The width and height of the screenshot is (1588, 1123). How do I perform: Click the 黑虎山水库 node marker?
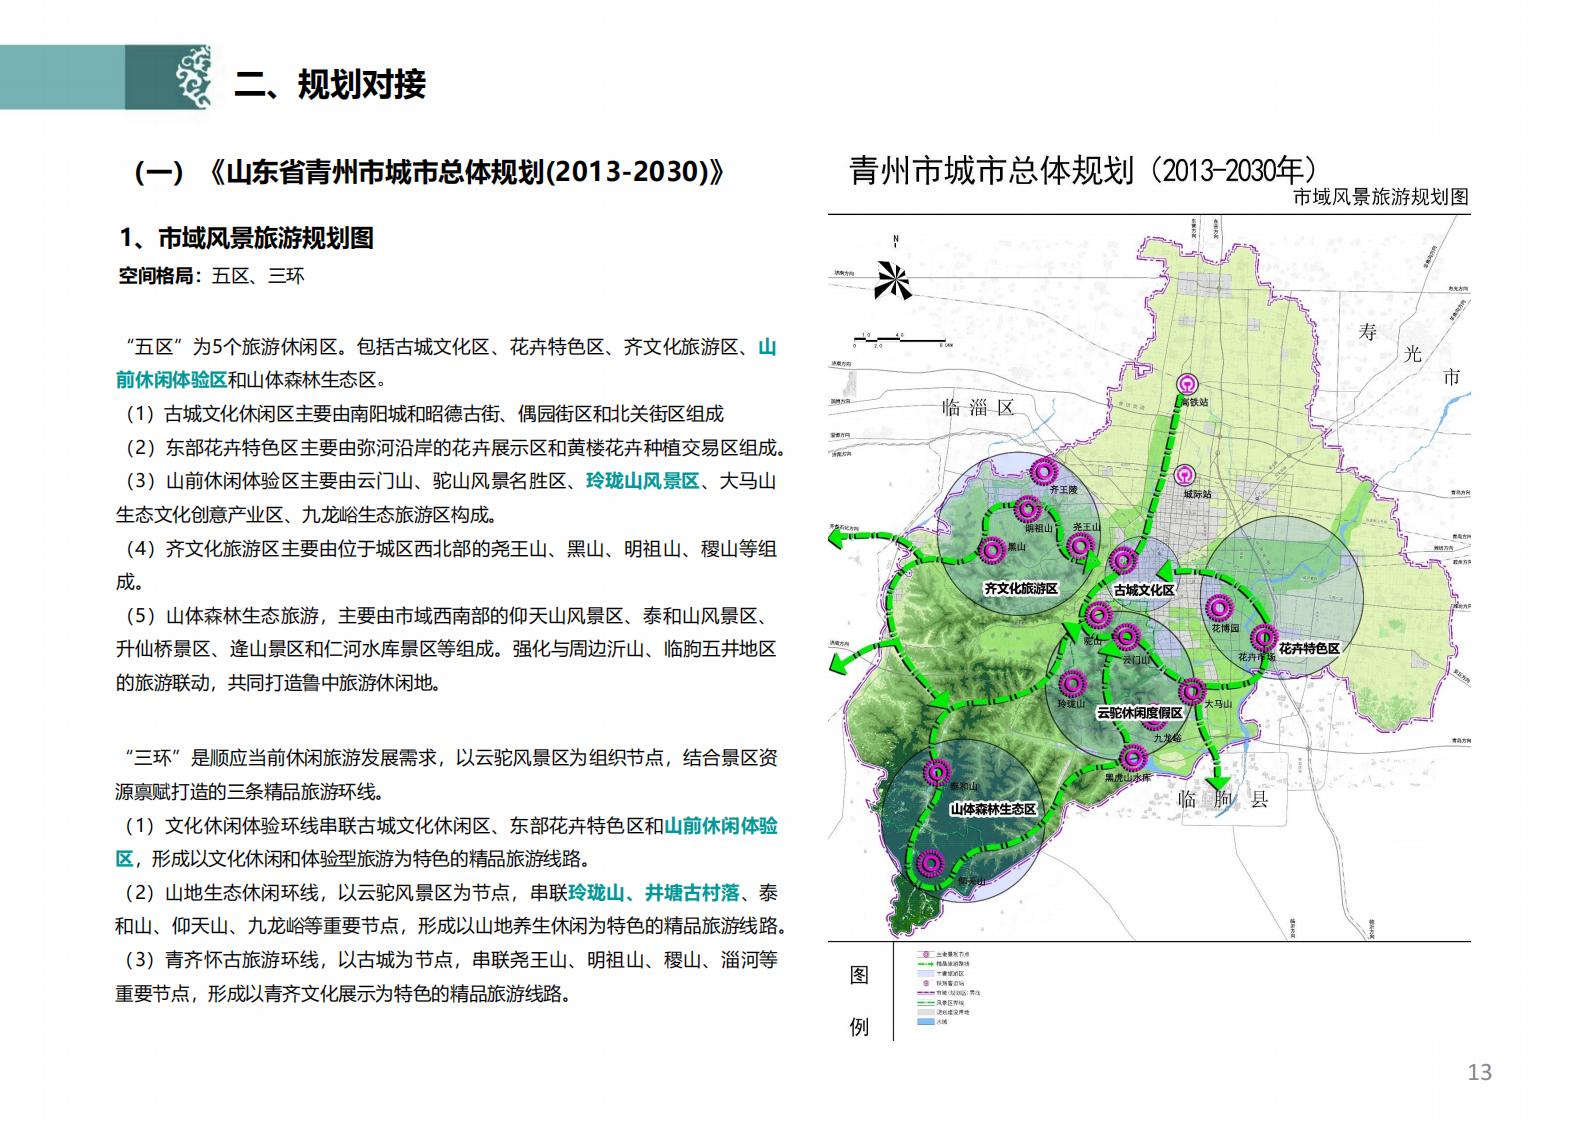1133,757
